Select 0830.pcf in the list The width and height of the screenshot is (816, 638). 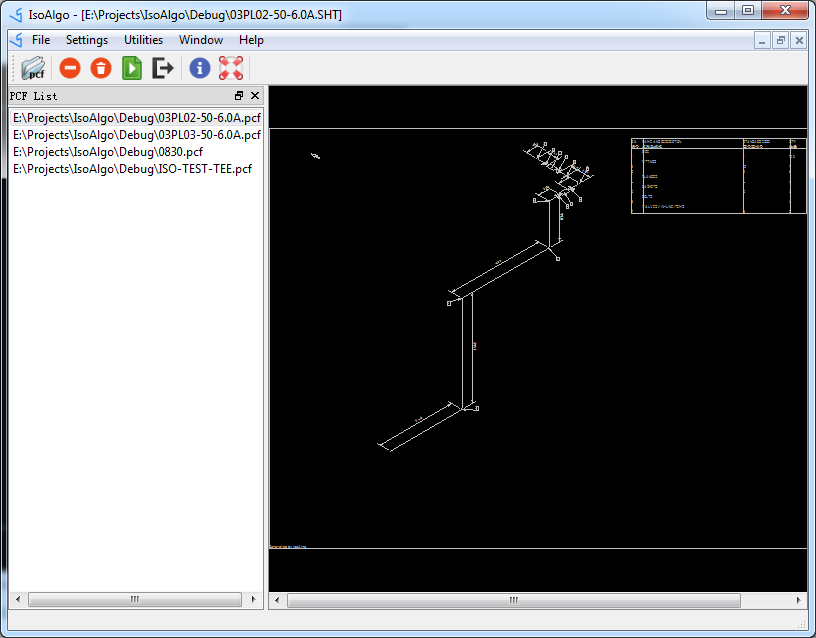click(x=136, y=152)
